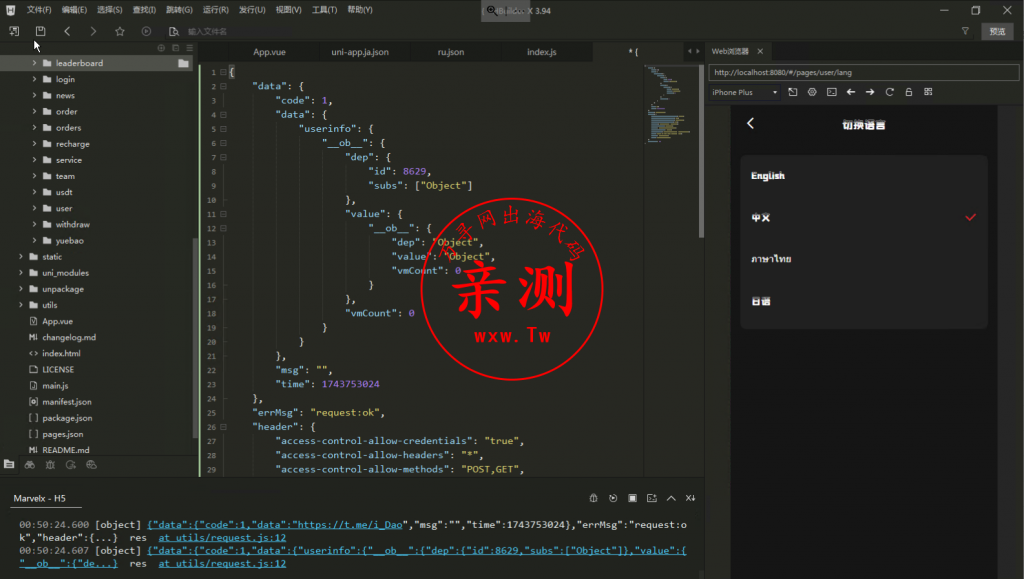1024x579 pixels.
Task: Click the QR code icon in browser toolbar
Action: [x=928, y=92]
